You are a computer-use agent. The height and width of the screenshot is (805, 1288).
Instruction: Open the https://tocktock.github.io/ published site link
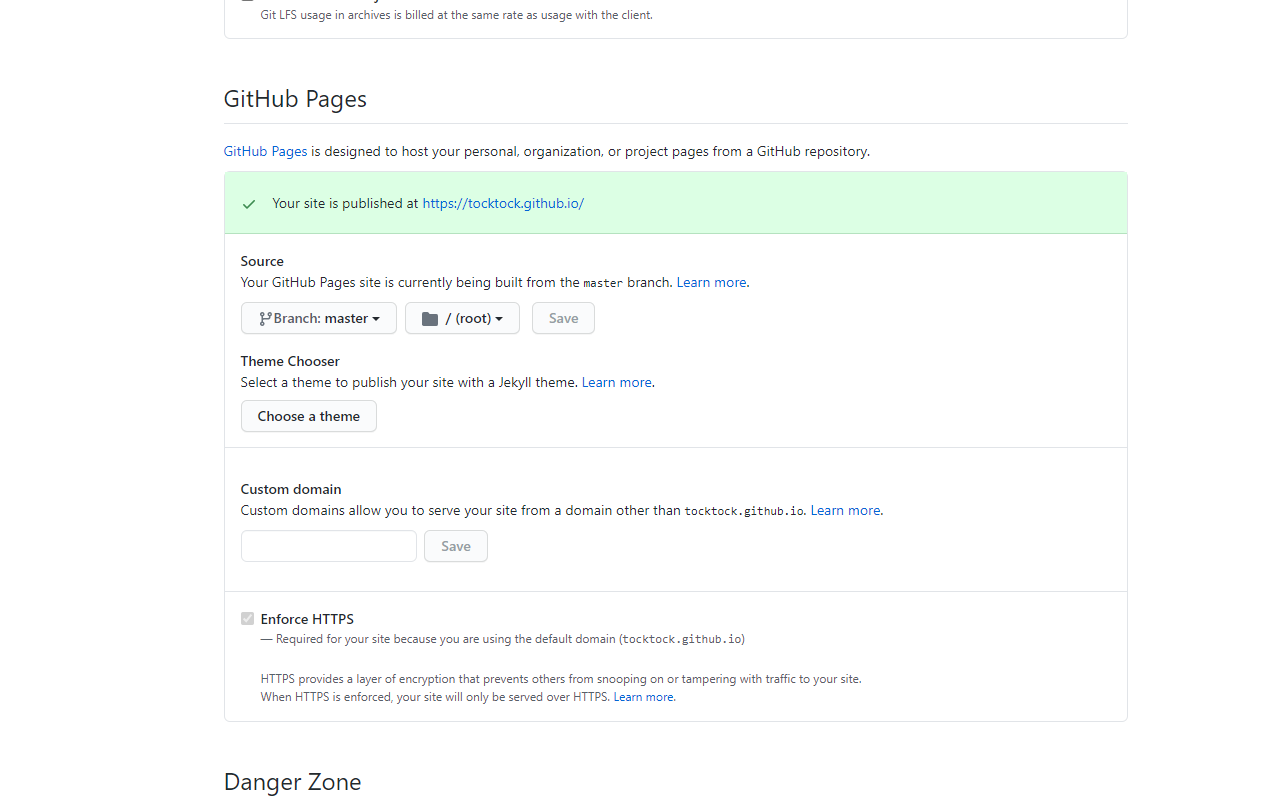click(503, 203)
